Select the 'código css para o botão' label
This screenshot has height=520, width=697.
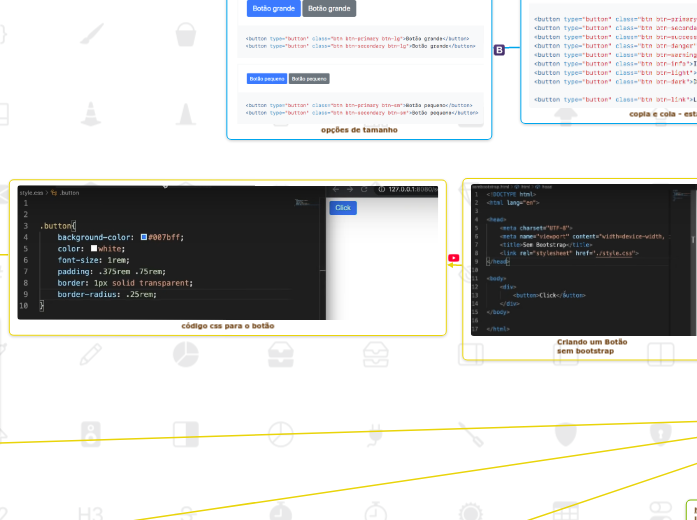coord(227,326)
